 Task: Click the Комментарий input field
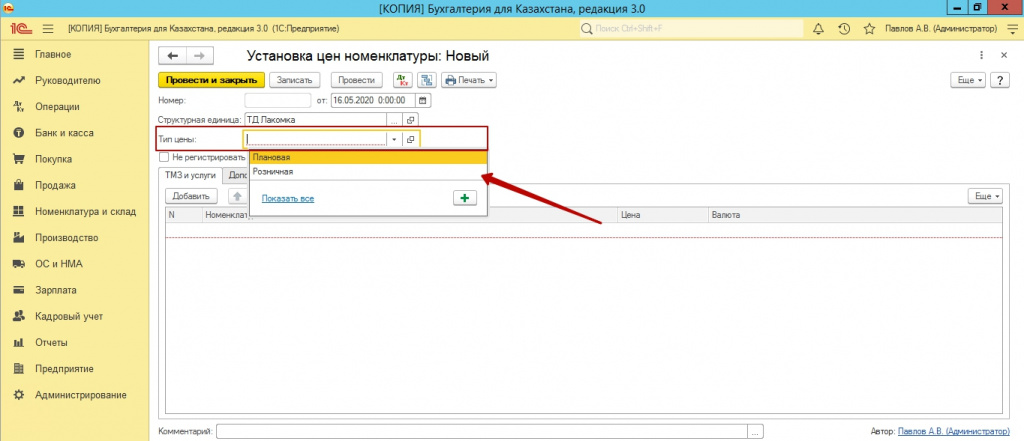tap(483, 431)
